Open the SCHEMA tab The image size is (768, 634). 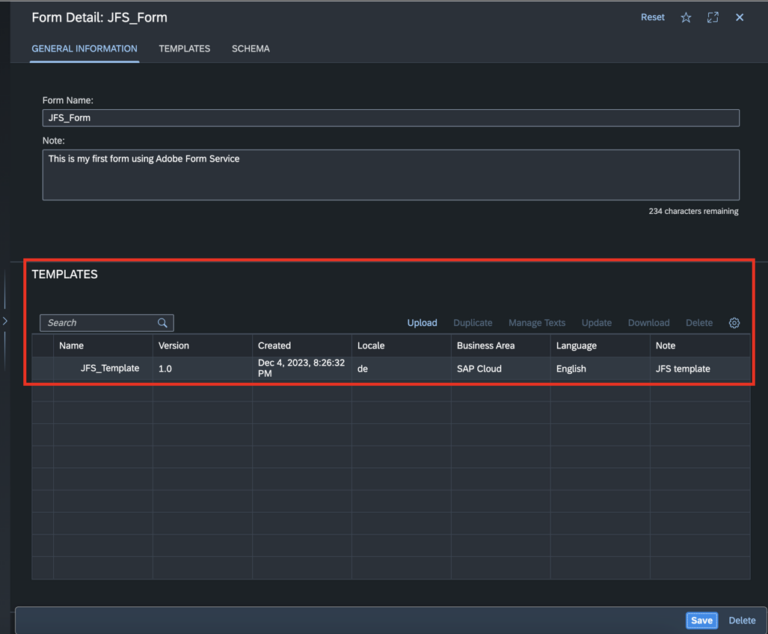coord(250,49)
